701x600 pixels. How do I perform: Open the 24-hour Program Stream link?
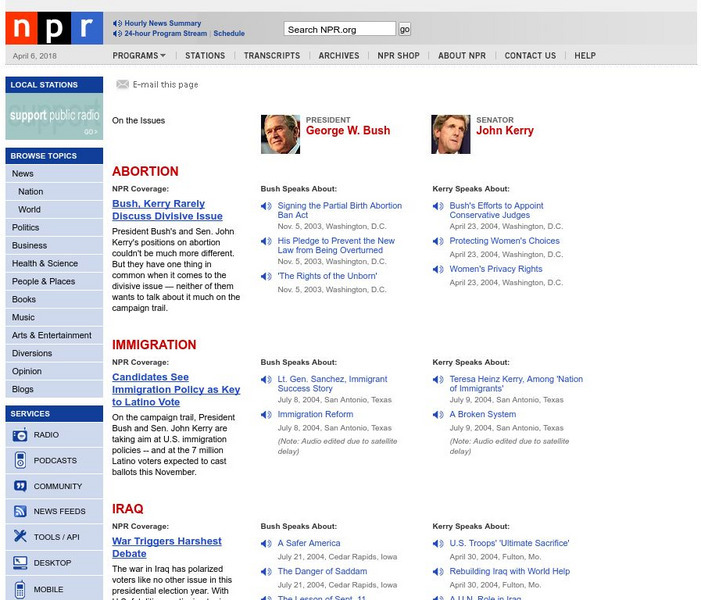click(x=165, y=34)
